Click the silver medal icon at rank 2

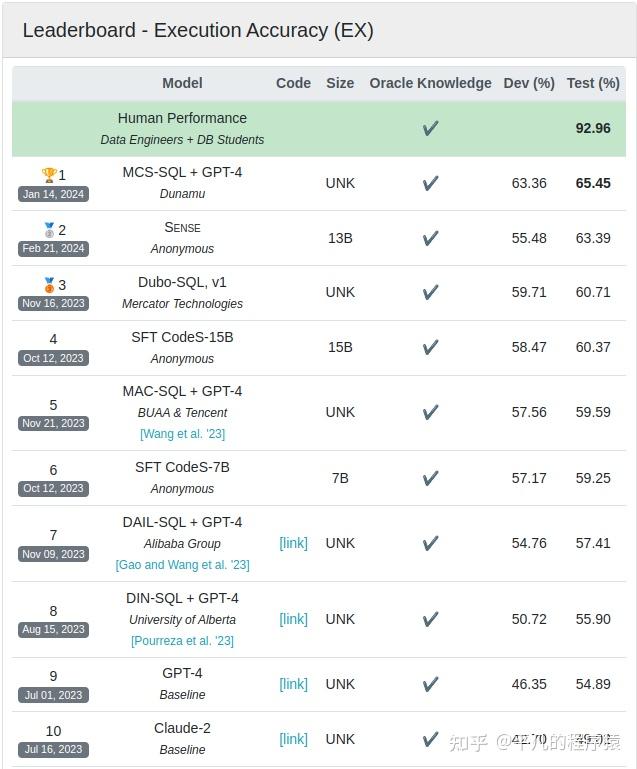[x=49, y=230]
